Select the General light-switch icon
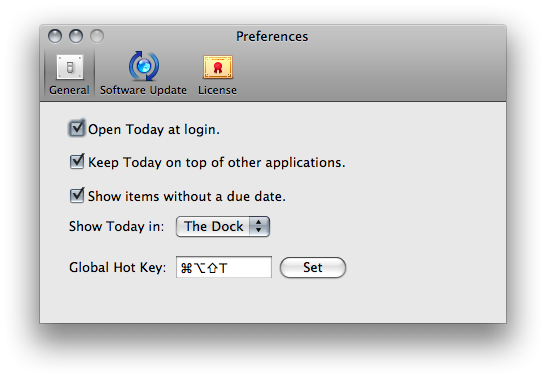The height and width of the screenshot is (378, 546). click(70, 67)
